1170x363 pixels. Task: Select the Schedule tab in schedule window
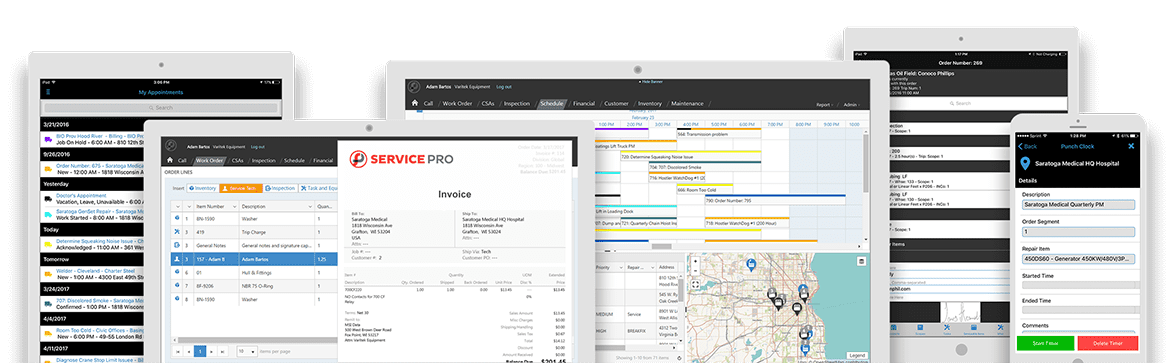[552, 103]
